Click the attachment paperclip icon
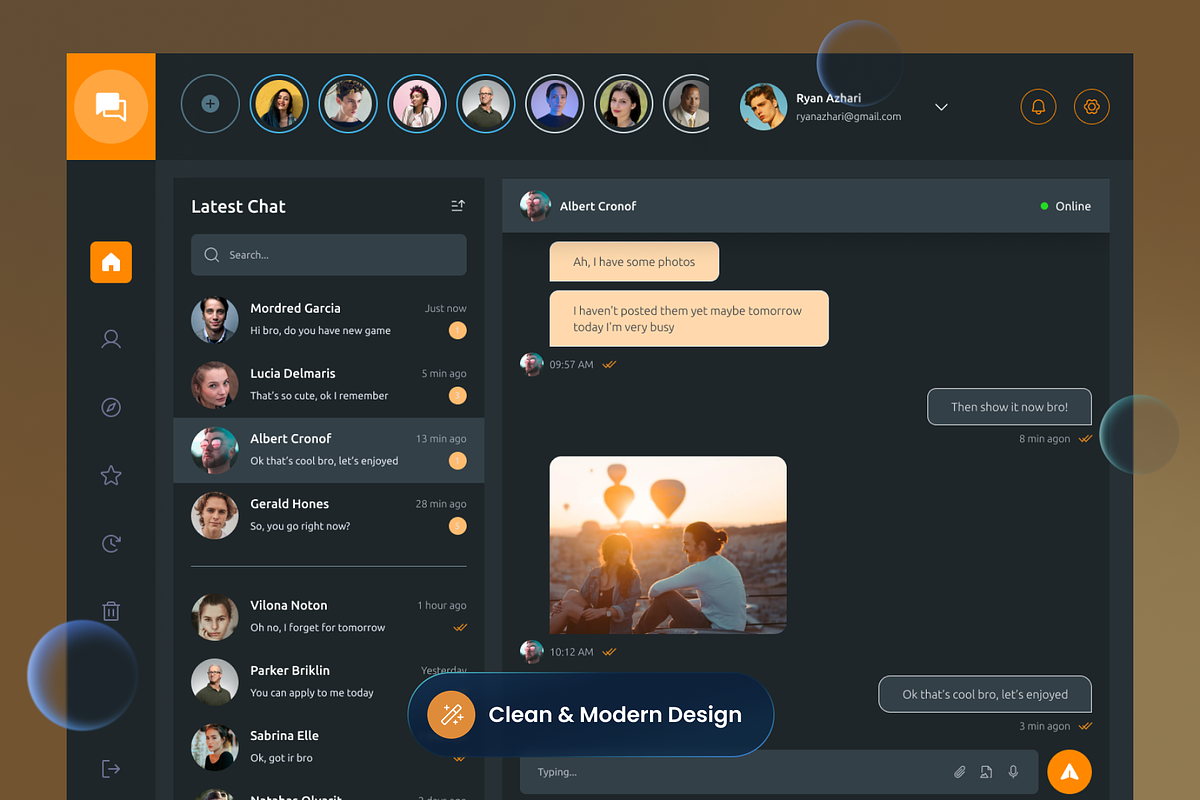Viewport: 1200px width, 800px height. click(959, 772)
